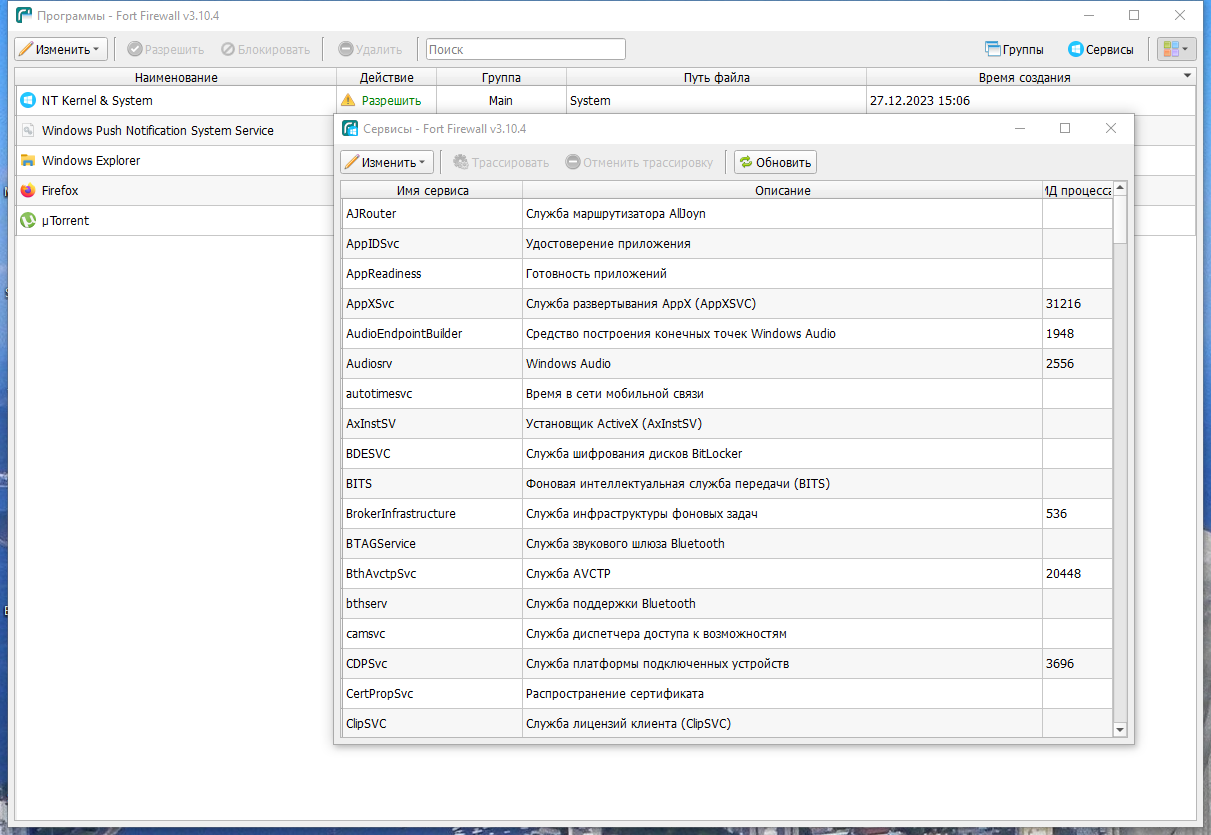The width and height of the screenshot is (1211, 835).
Task: Sort by the Описание column header
Action: click(x=782, y=190)
